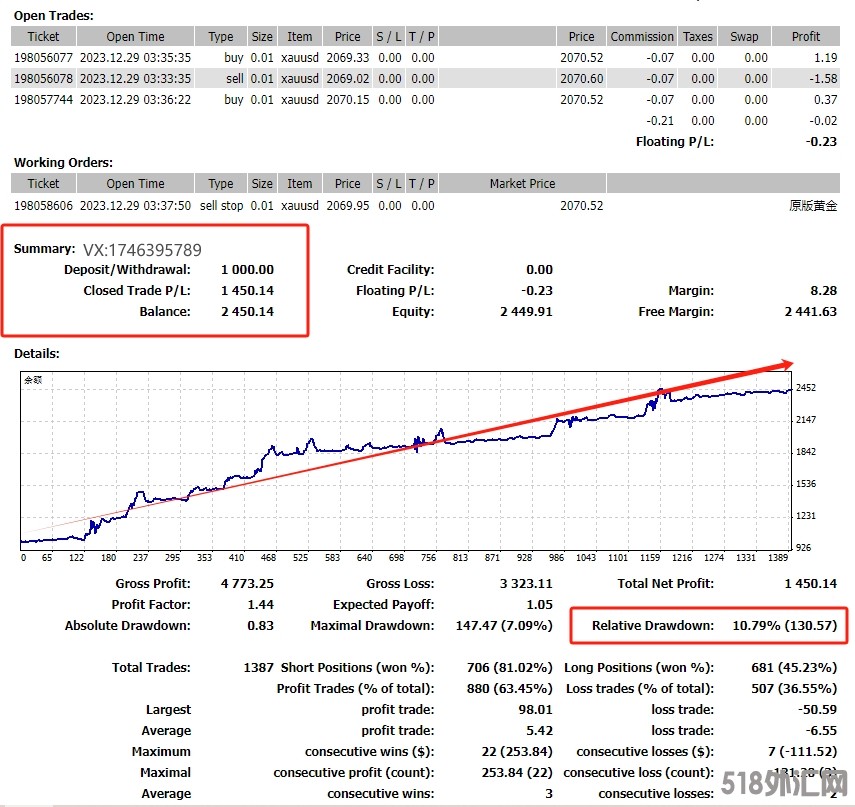
Task: Click the Profit column header in Open Trades
Action: (x=806, y=37)
